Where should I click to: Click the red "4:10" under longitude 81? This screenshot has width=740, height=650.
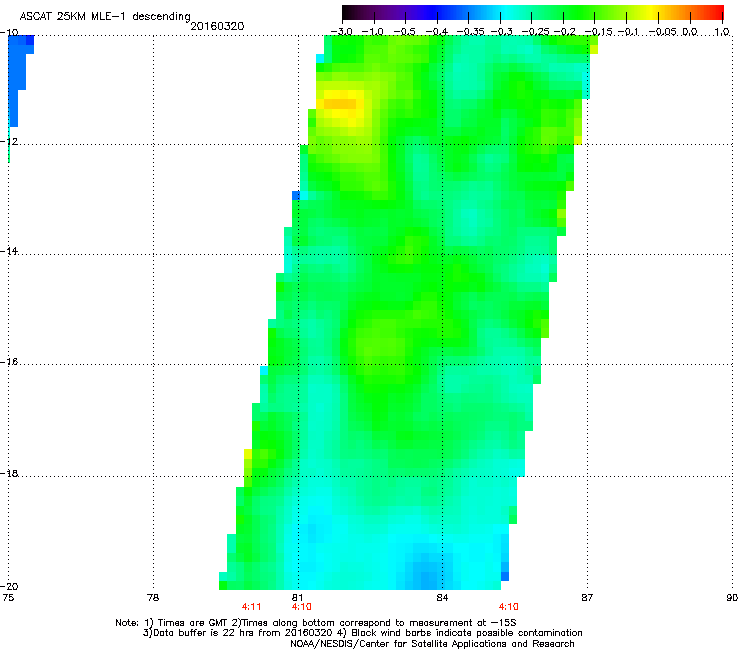point(302,607)
